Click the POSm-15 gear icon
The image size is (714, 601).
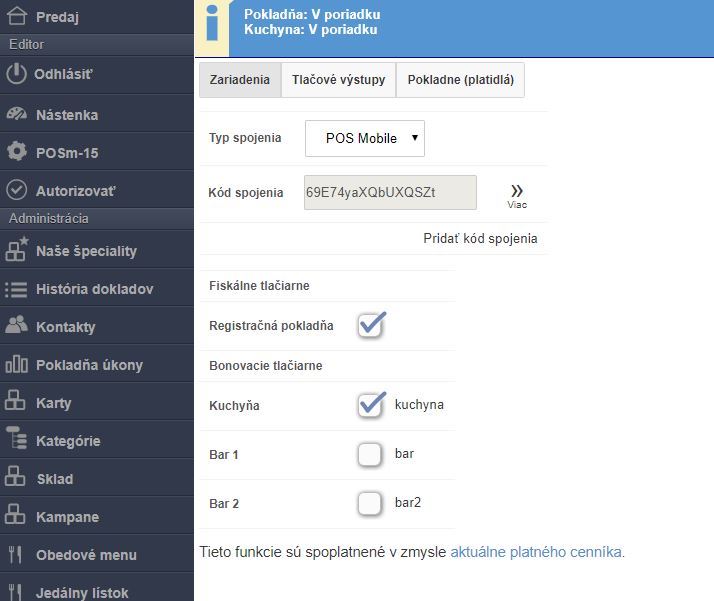pos(16,152)
